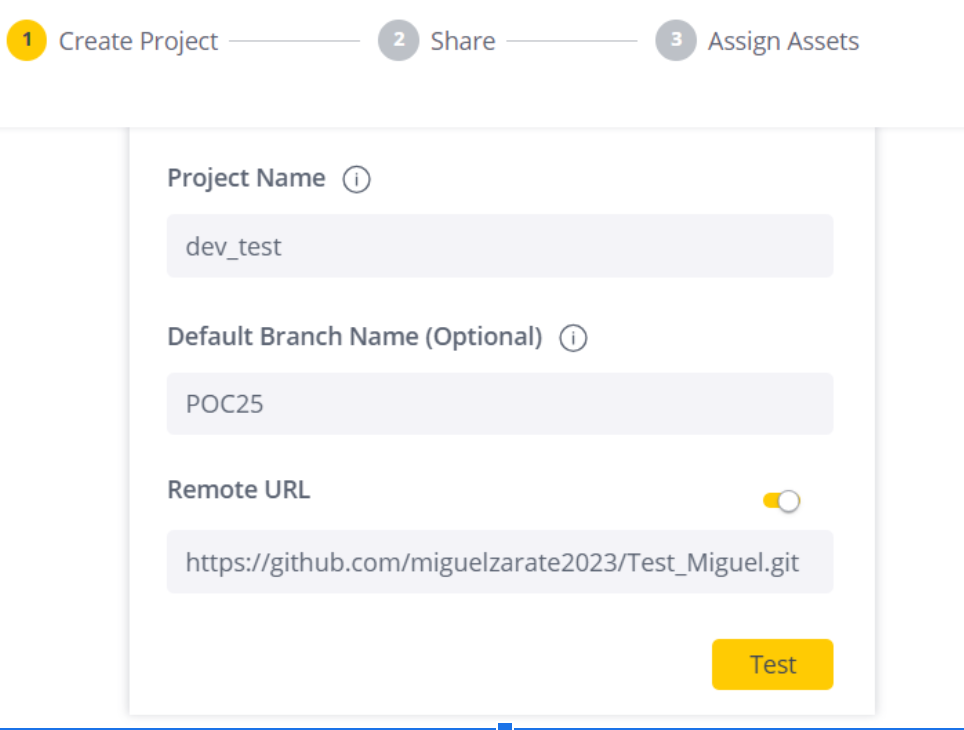Click the Project Name info icon
This screenshot has height=730, width=964.
(356, 179)
